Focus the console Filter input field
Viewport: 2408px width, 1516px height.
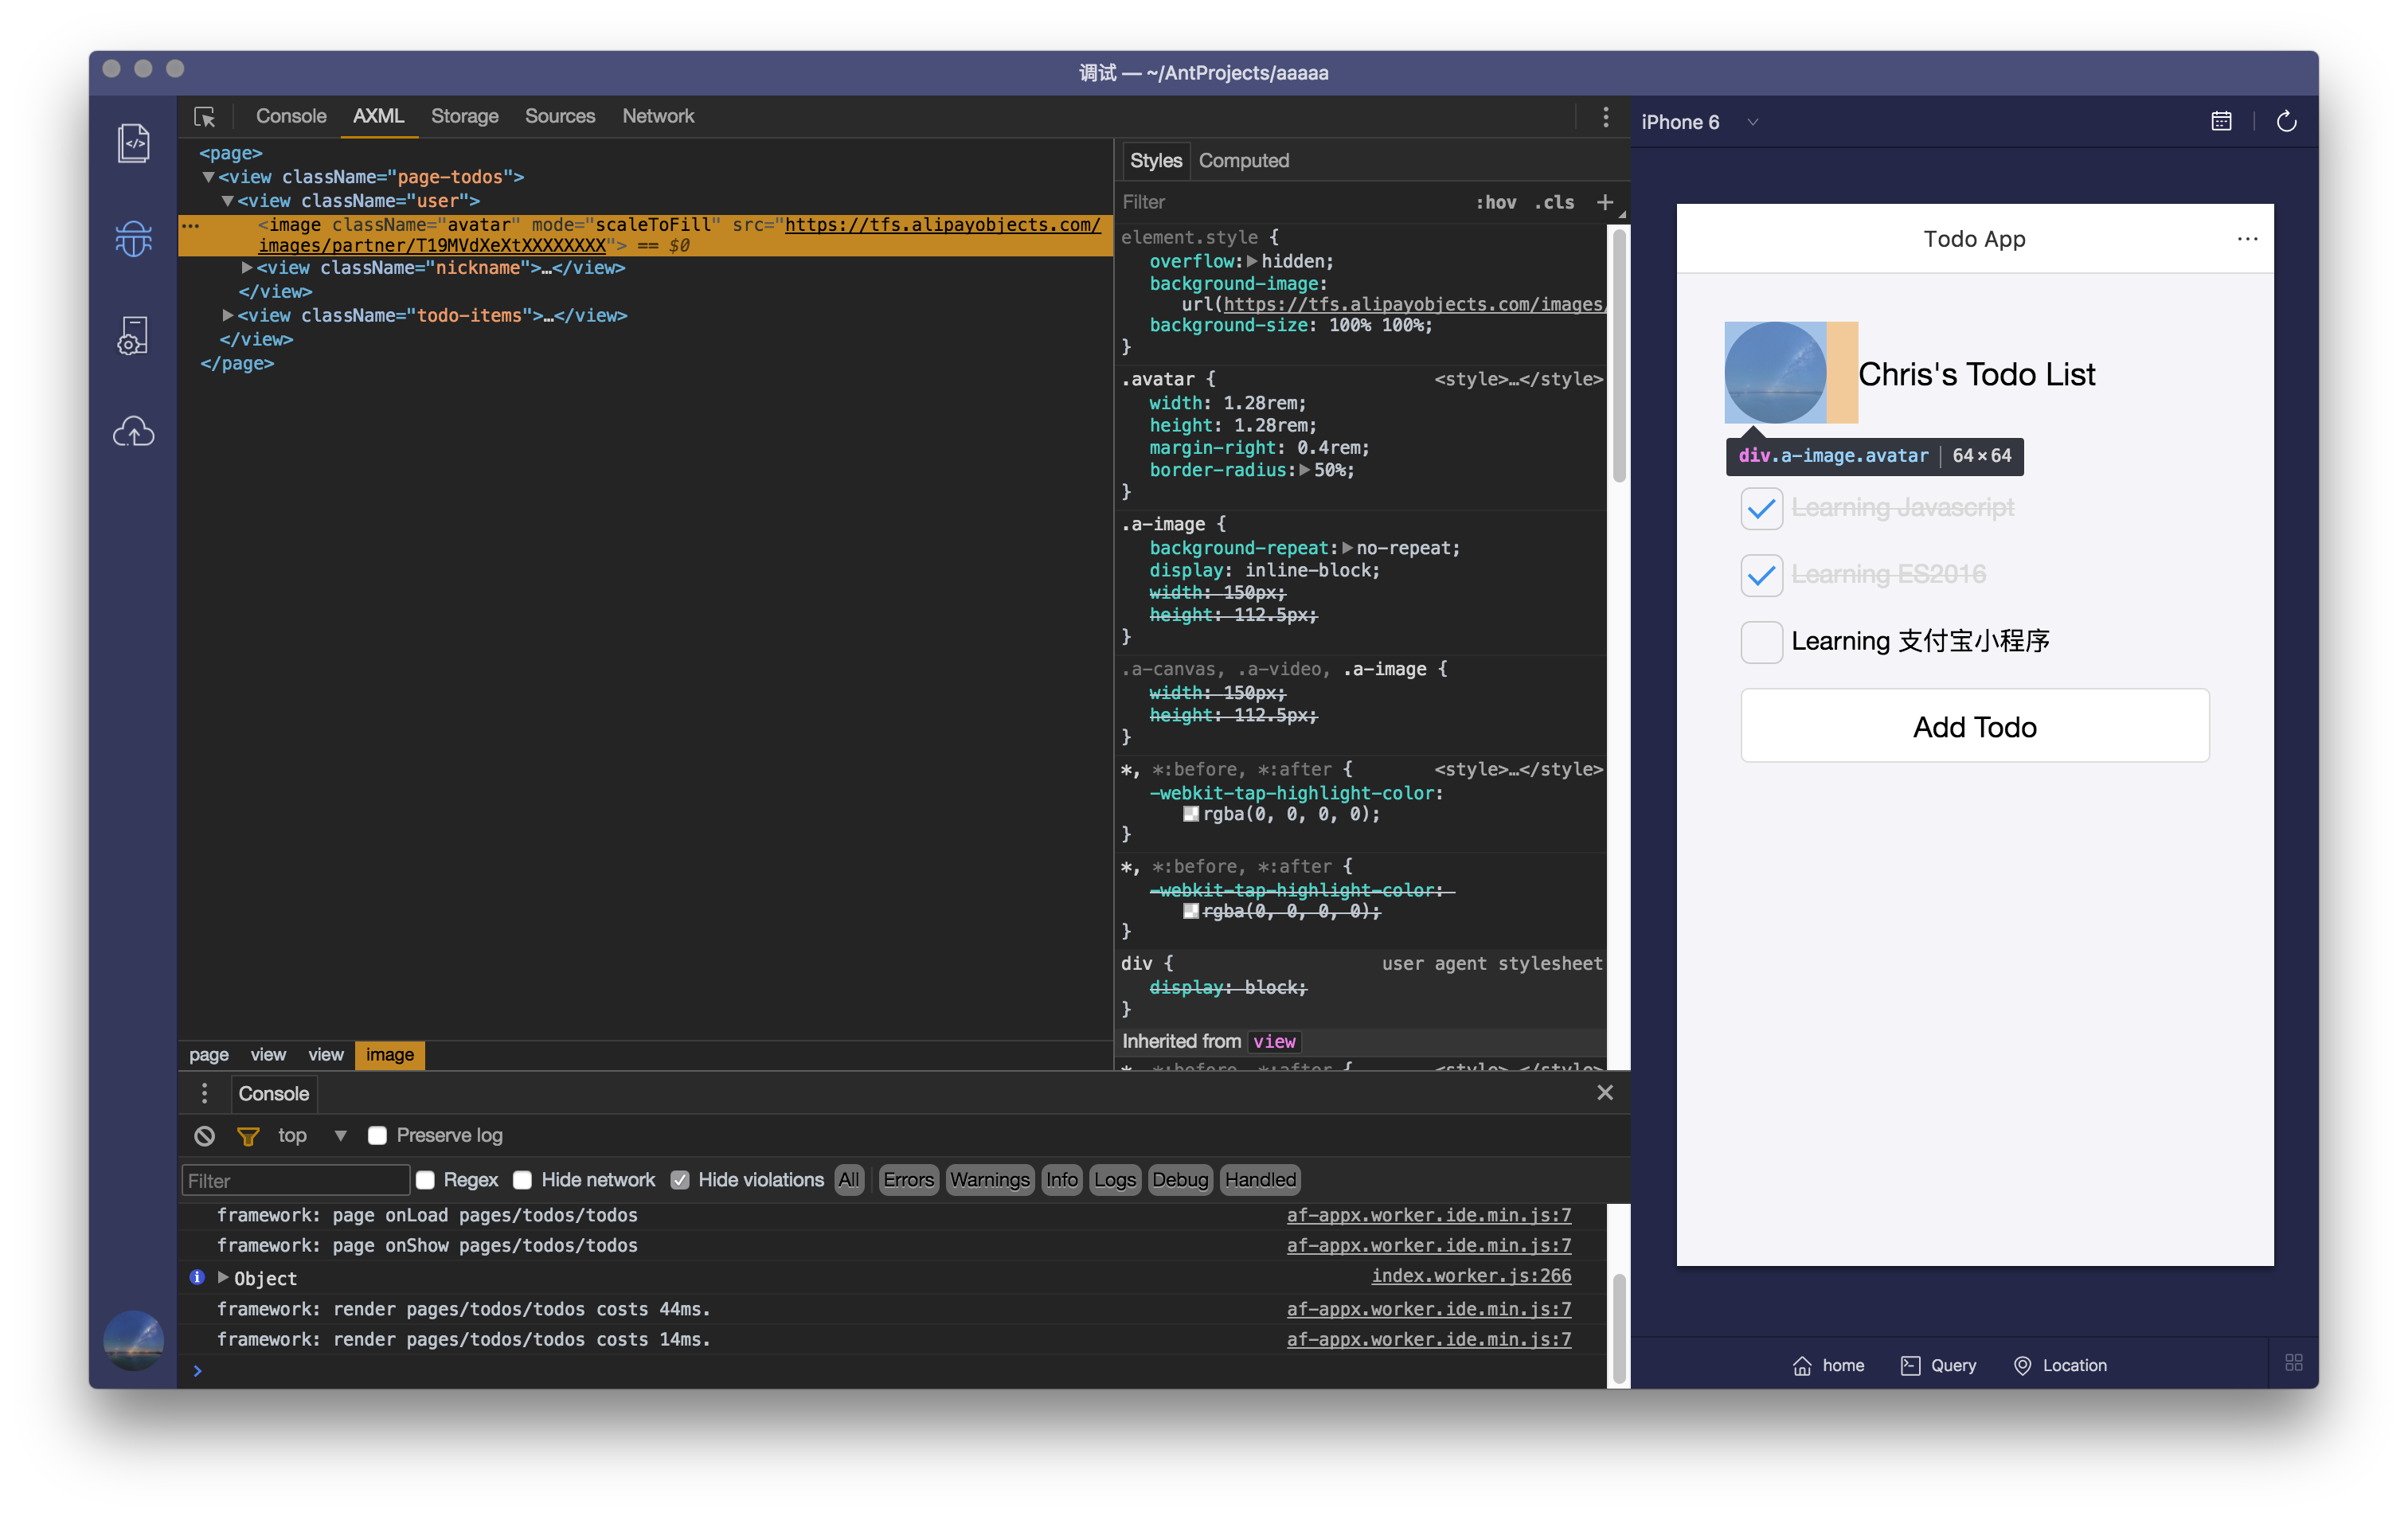(296, 1180)
